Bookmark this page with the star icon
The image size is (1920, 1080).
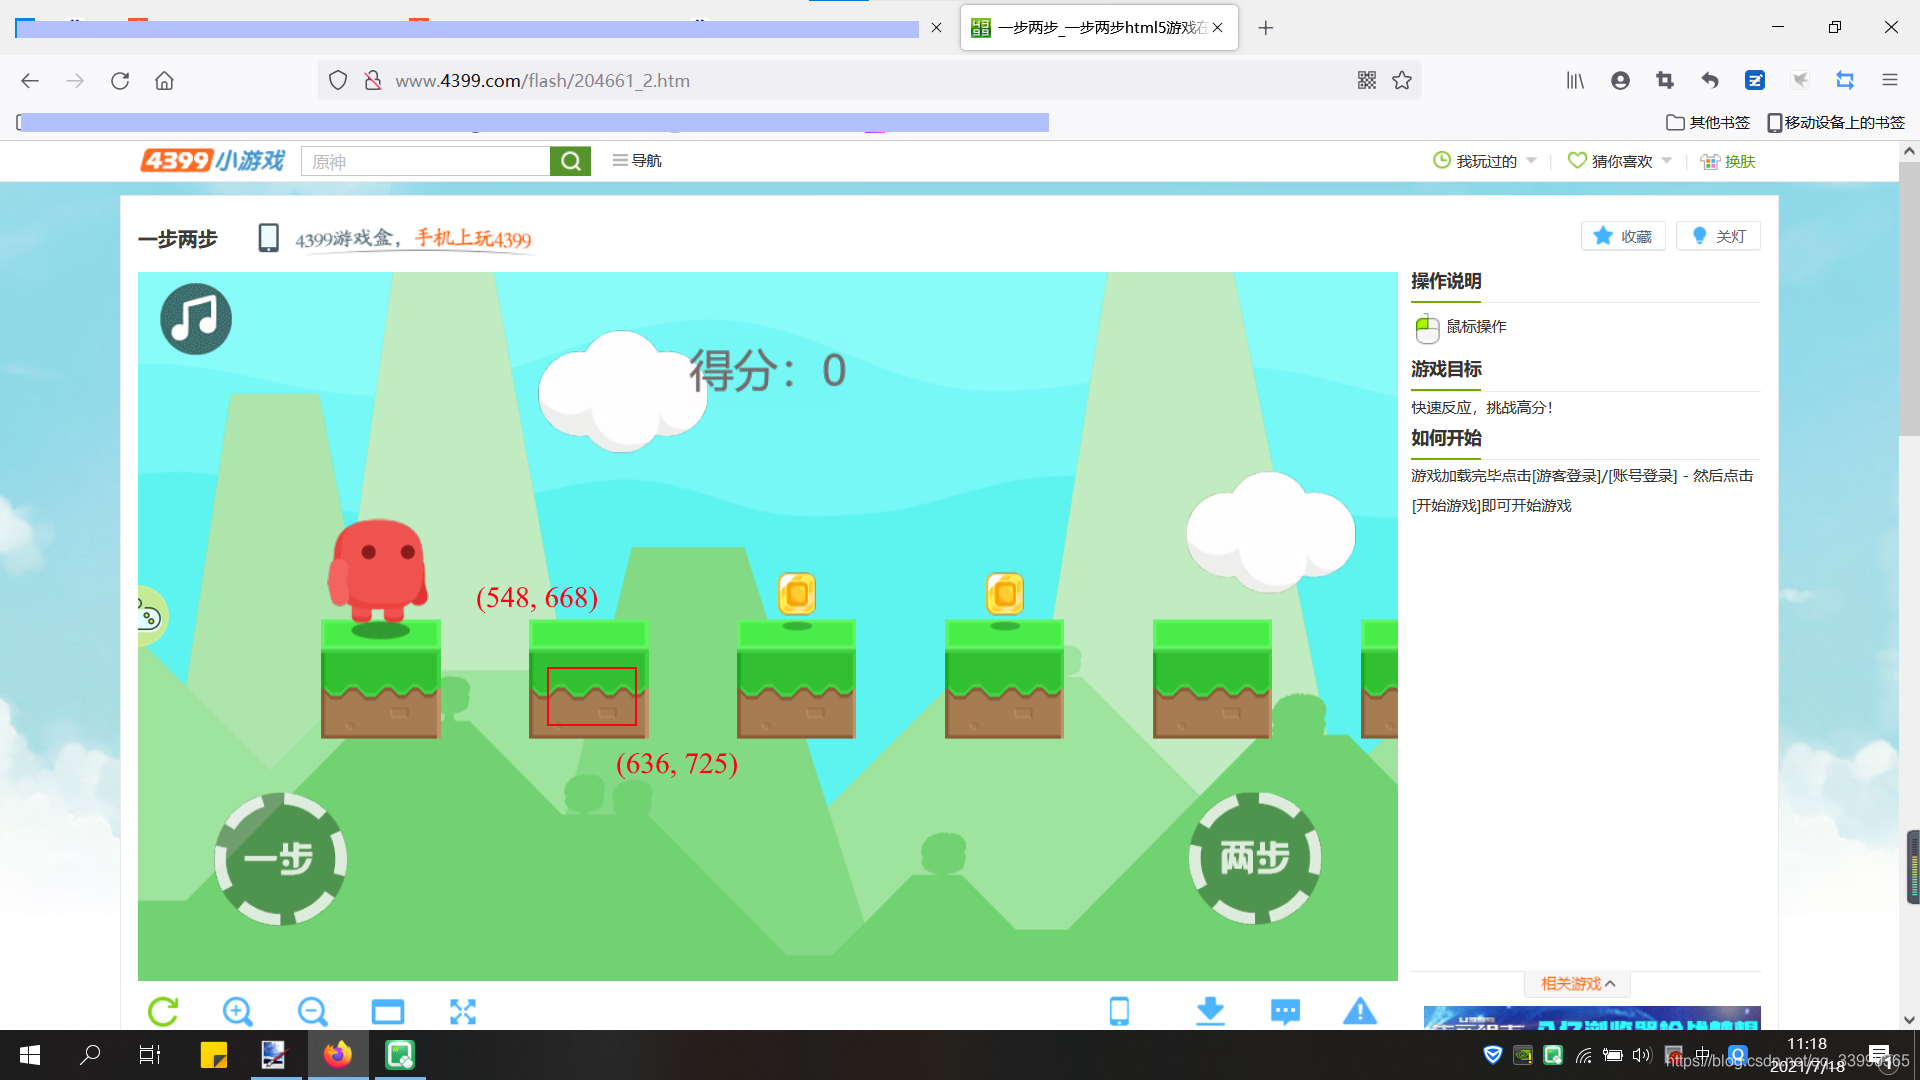click(x=1402, y=80)
